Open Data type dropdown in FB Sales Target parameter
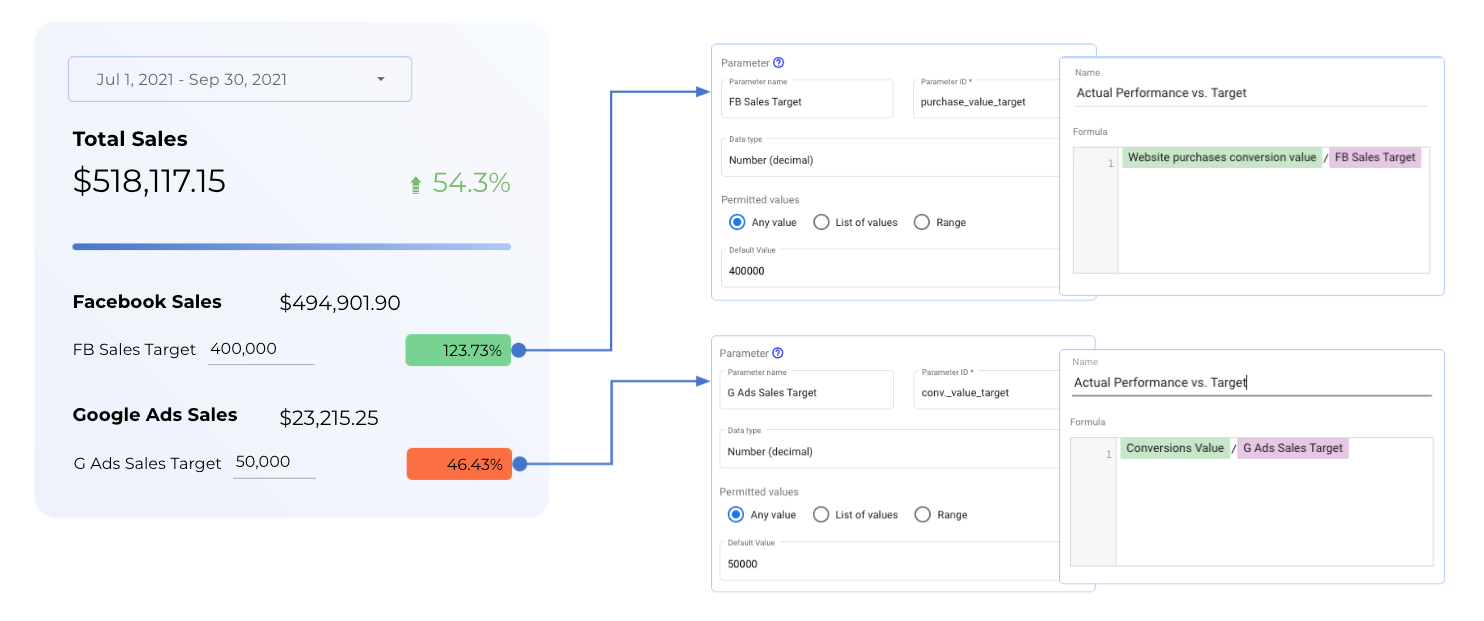Screen dimensions: 1484x621 coord(890,158)
